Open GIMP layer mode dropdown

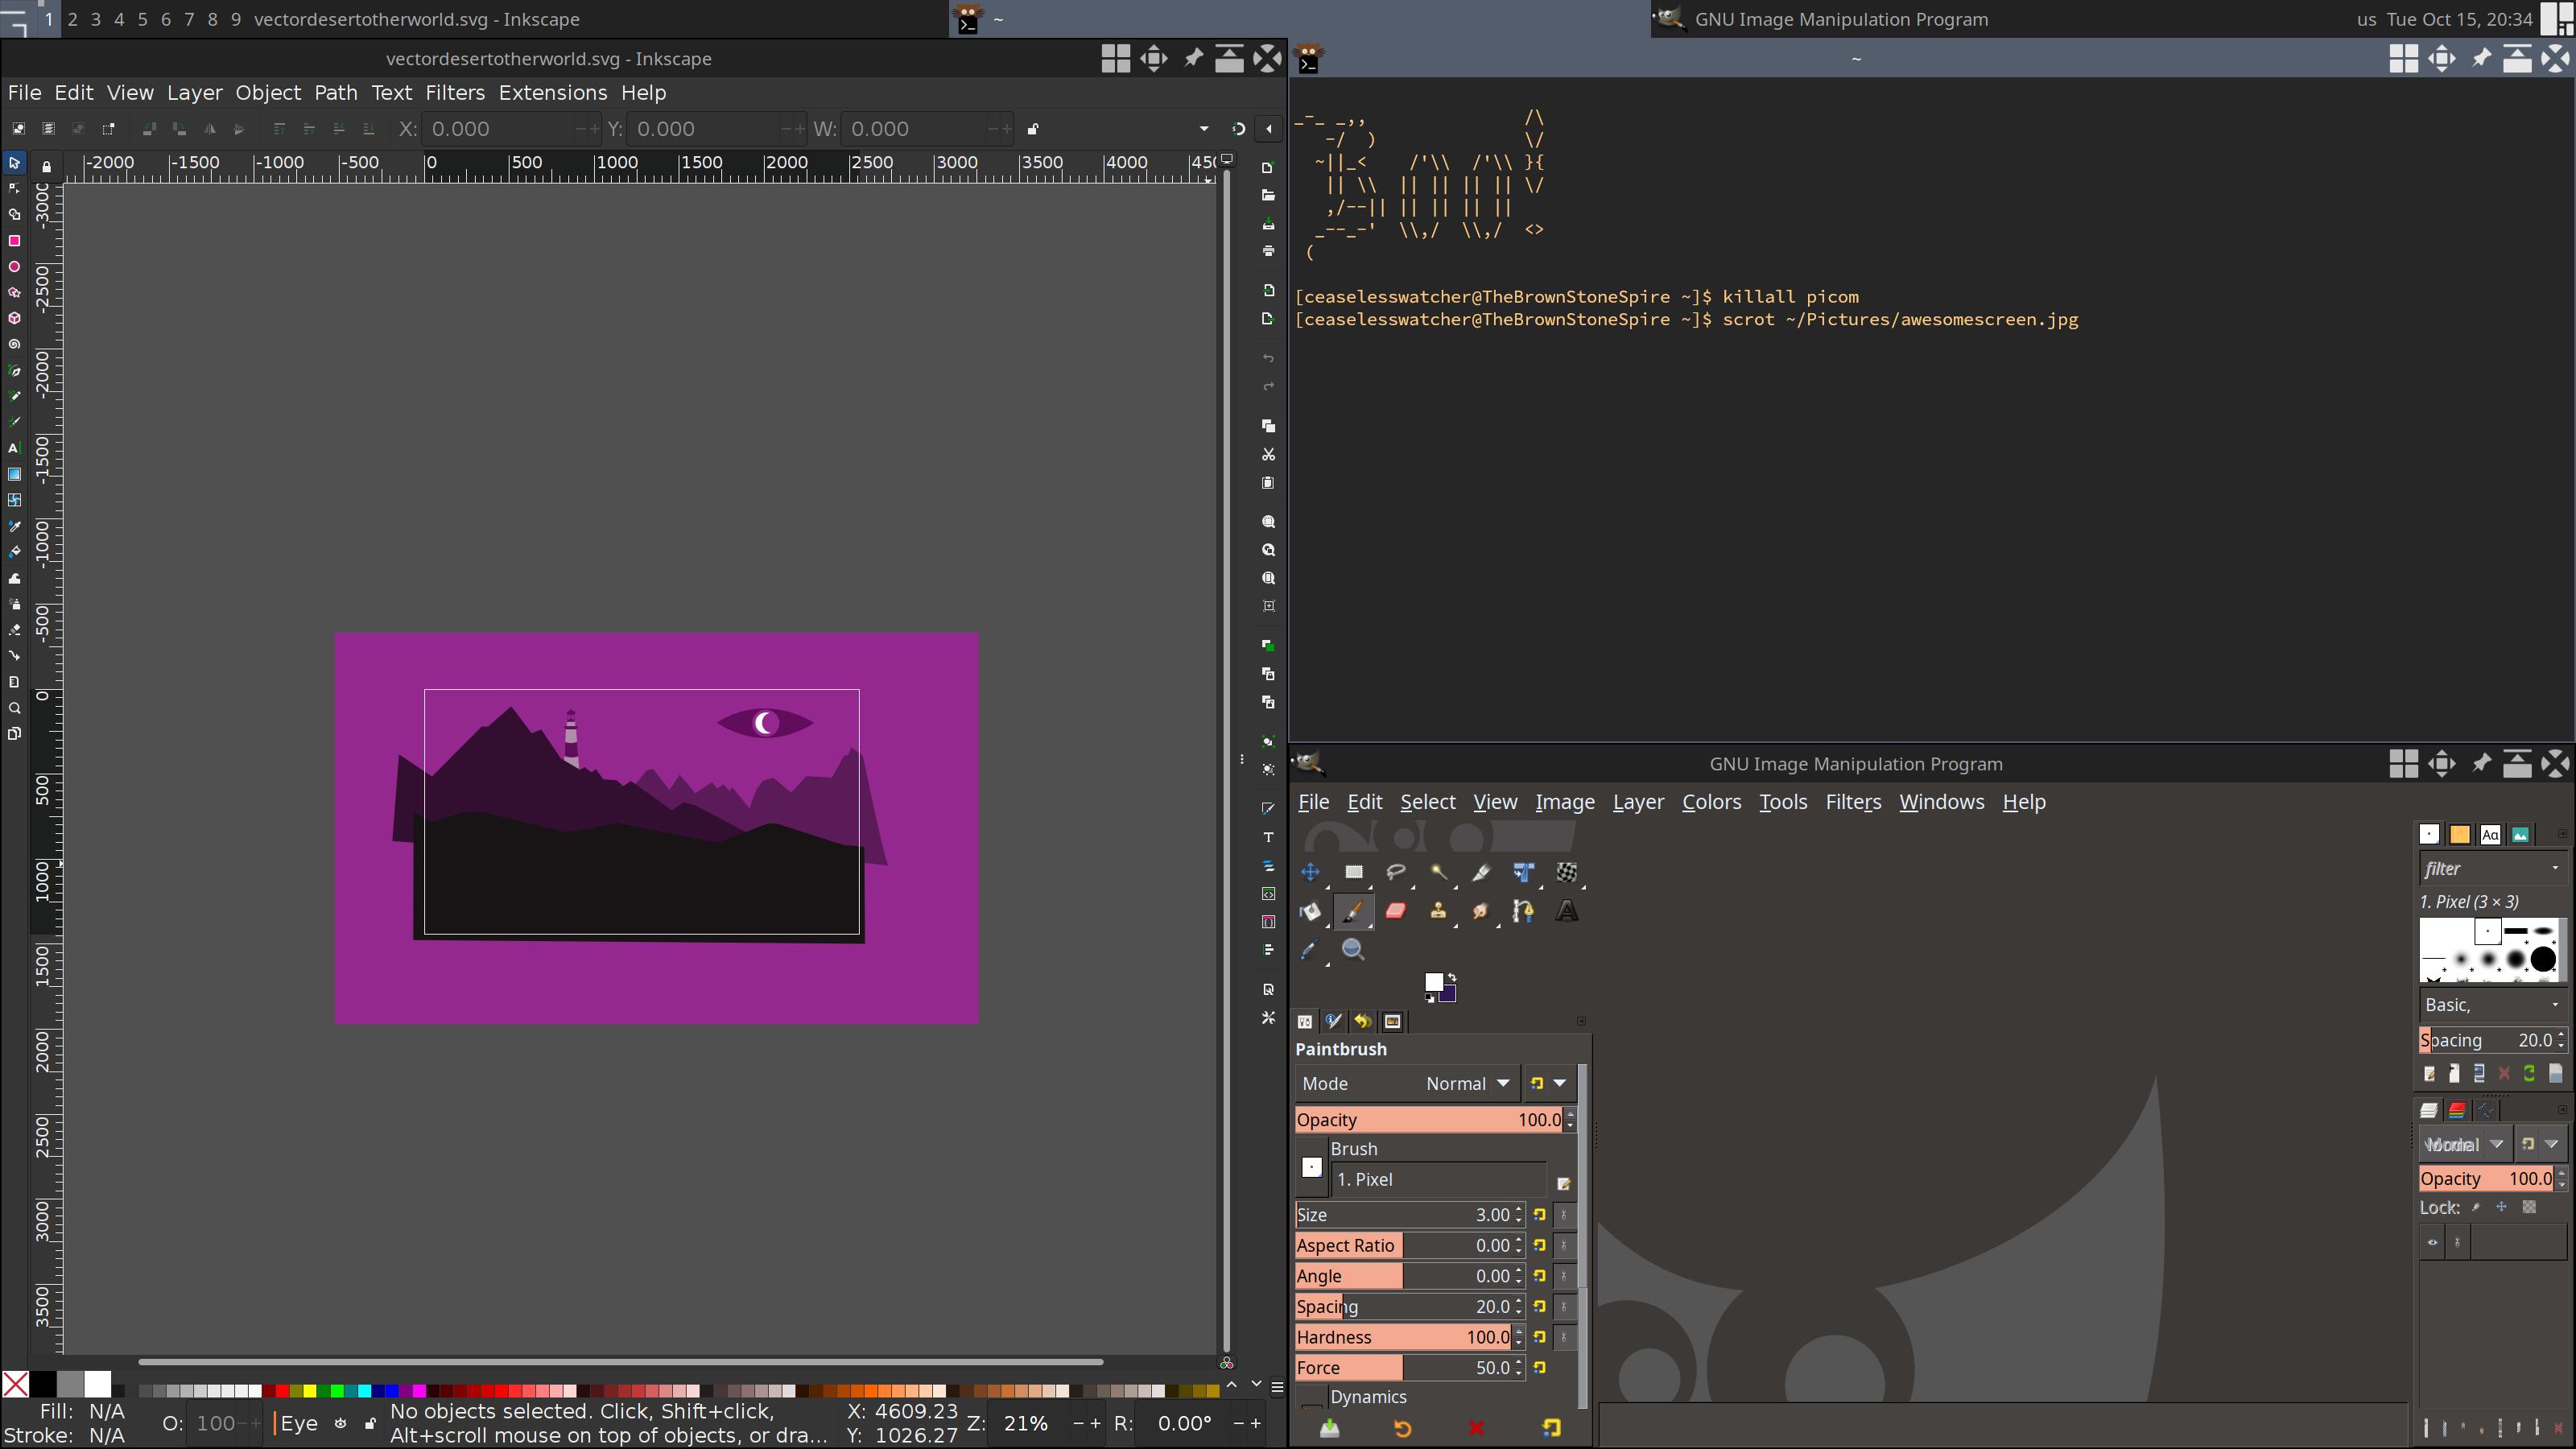(x=2464, y=1144)
